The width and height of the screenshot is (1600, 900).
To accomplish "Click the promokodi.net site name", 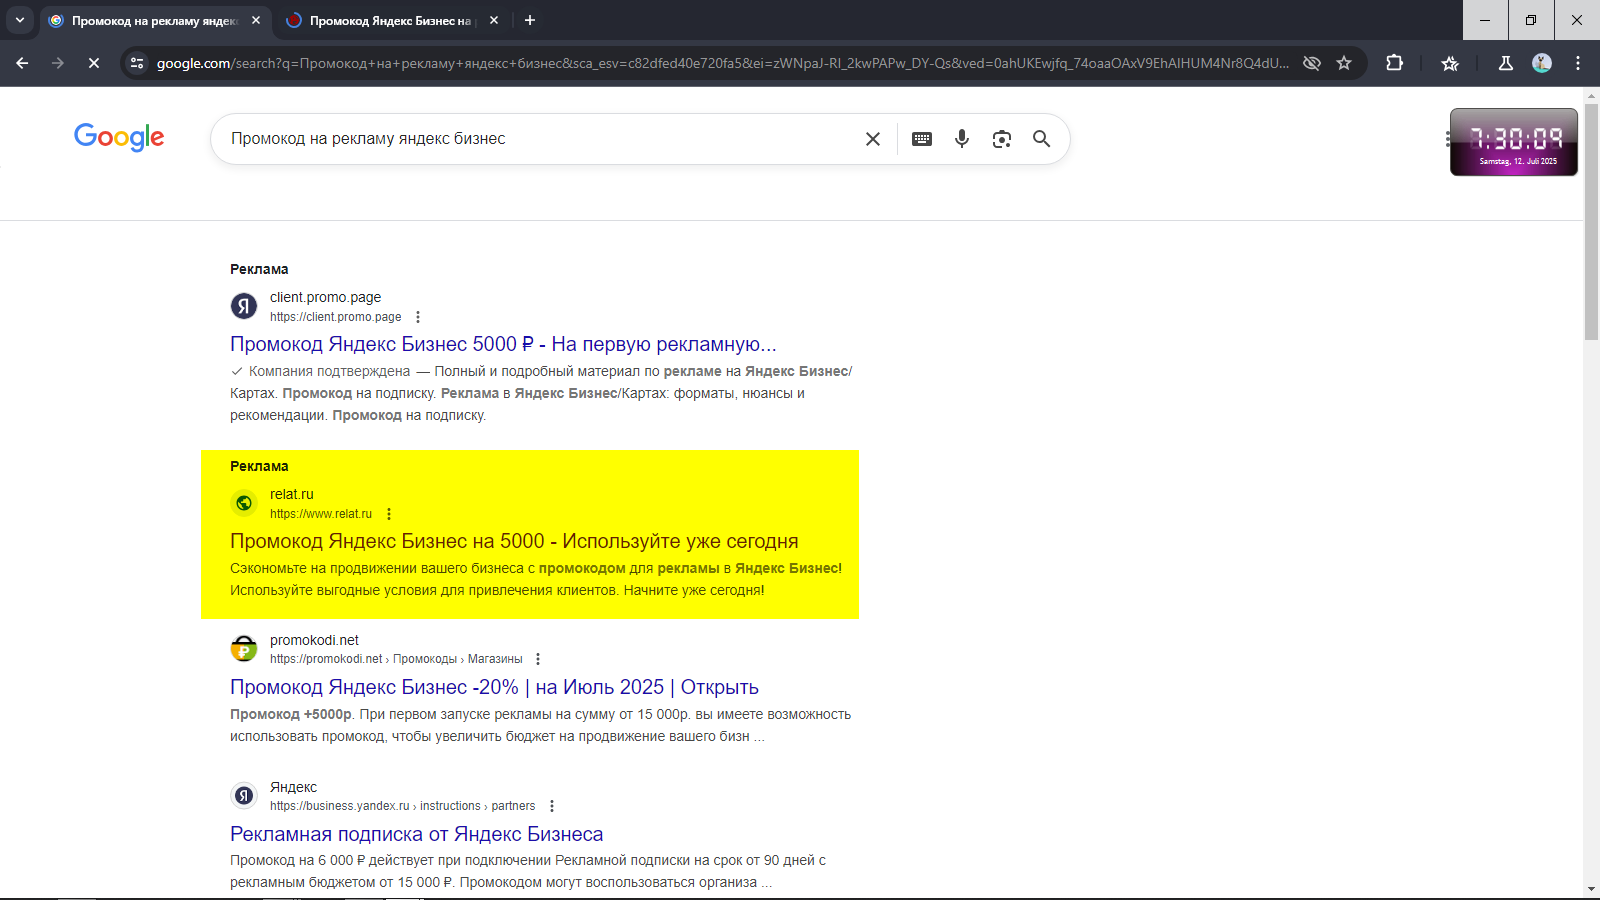I will click(314, 640).
